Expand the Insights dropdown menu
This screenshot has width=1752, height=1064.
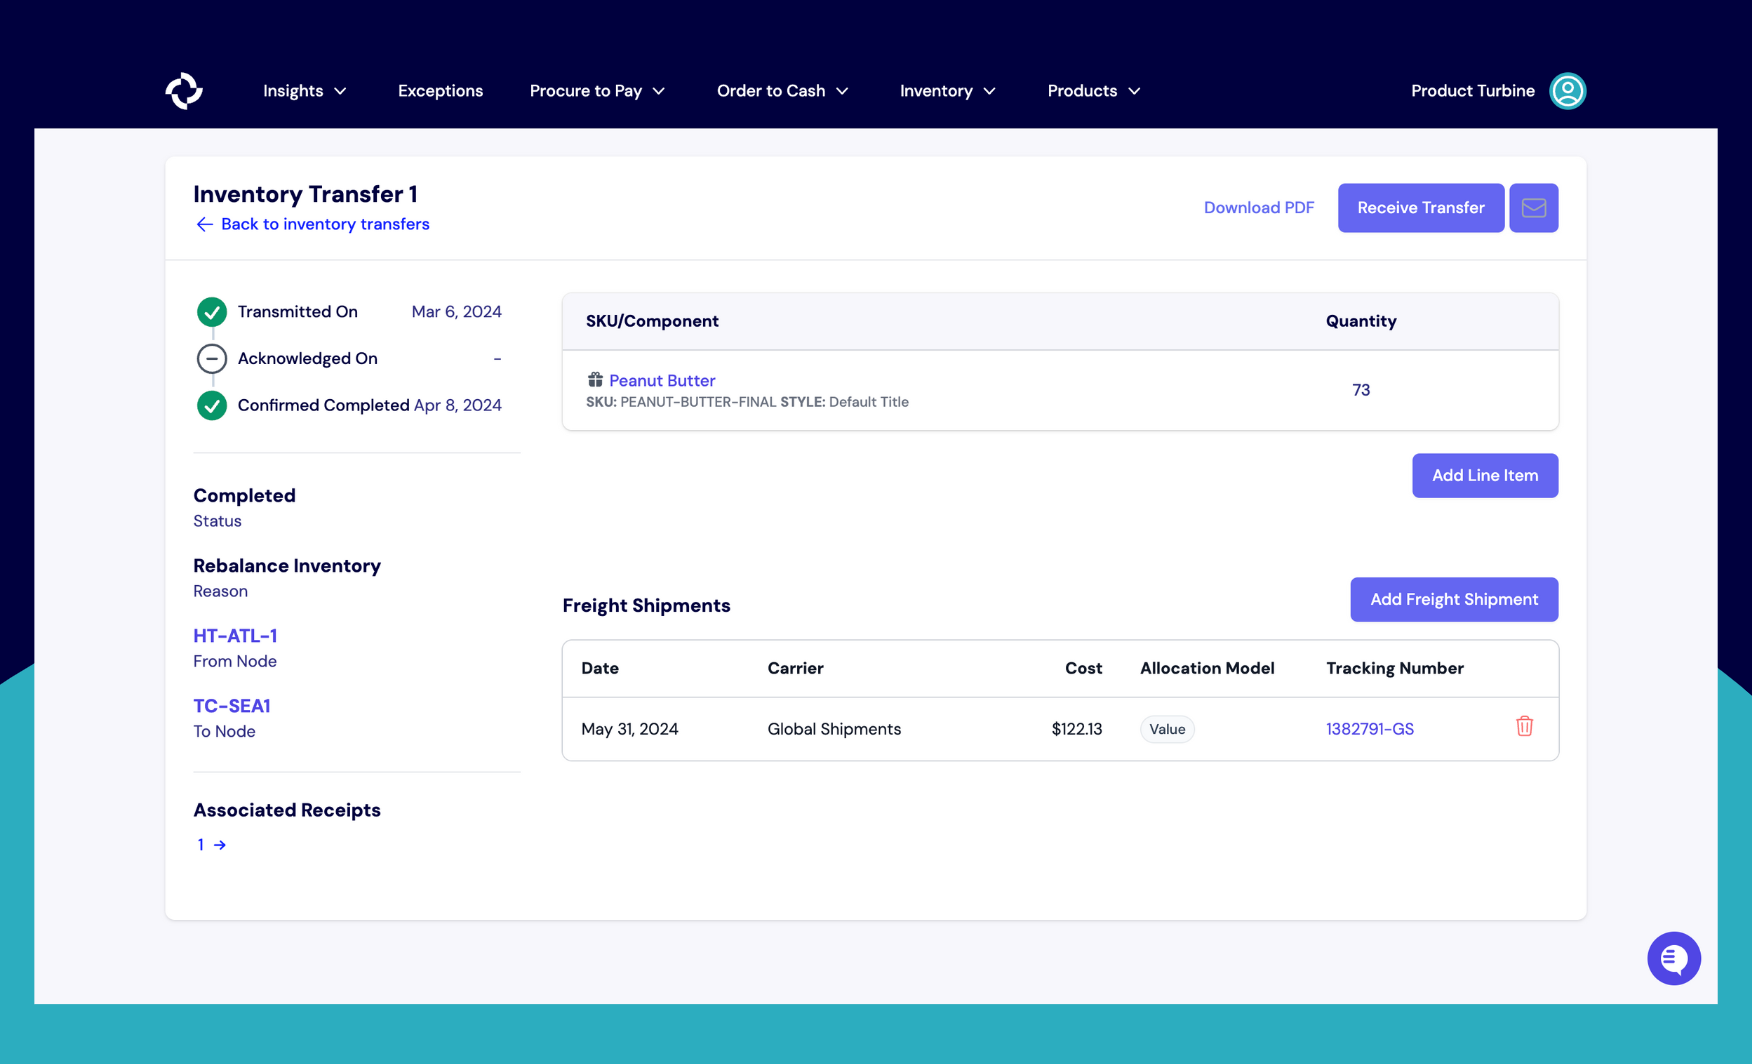304,91
